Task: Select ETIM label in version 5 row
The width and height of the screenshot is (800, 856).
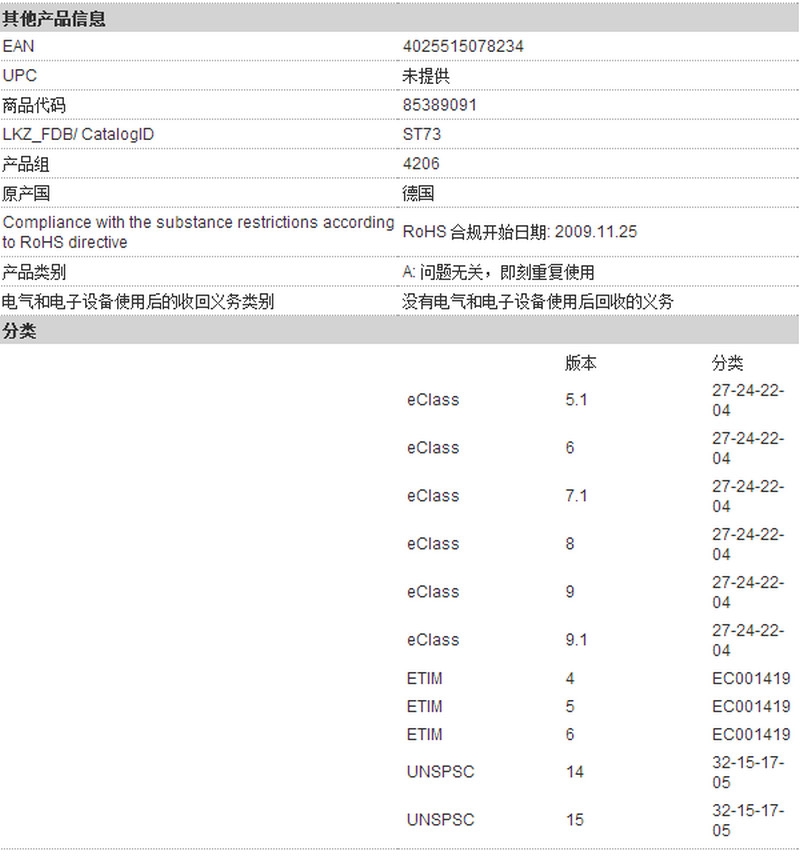Action: (x=425, y=706)
